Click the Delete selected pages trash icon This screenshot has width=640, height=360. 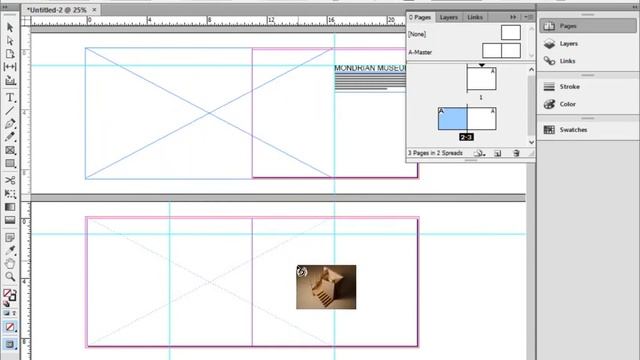(516, 153)
